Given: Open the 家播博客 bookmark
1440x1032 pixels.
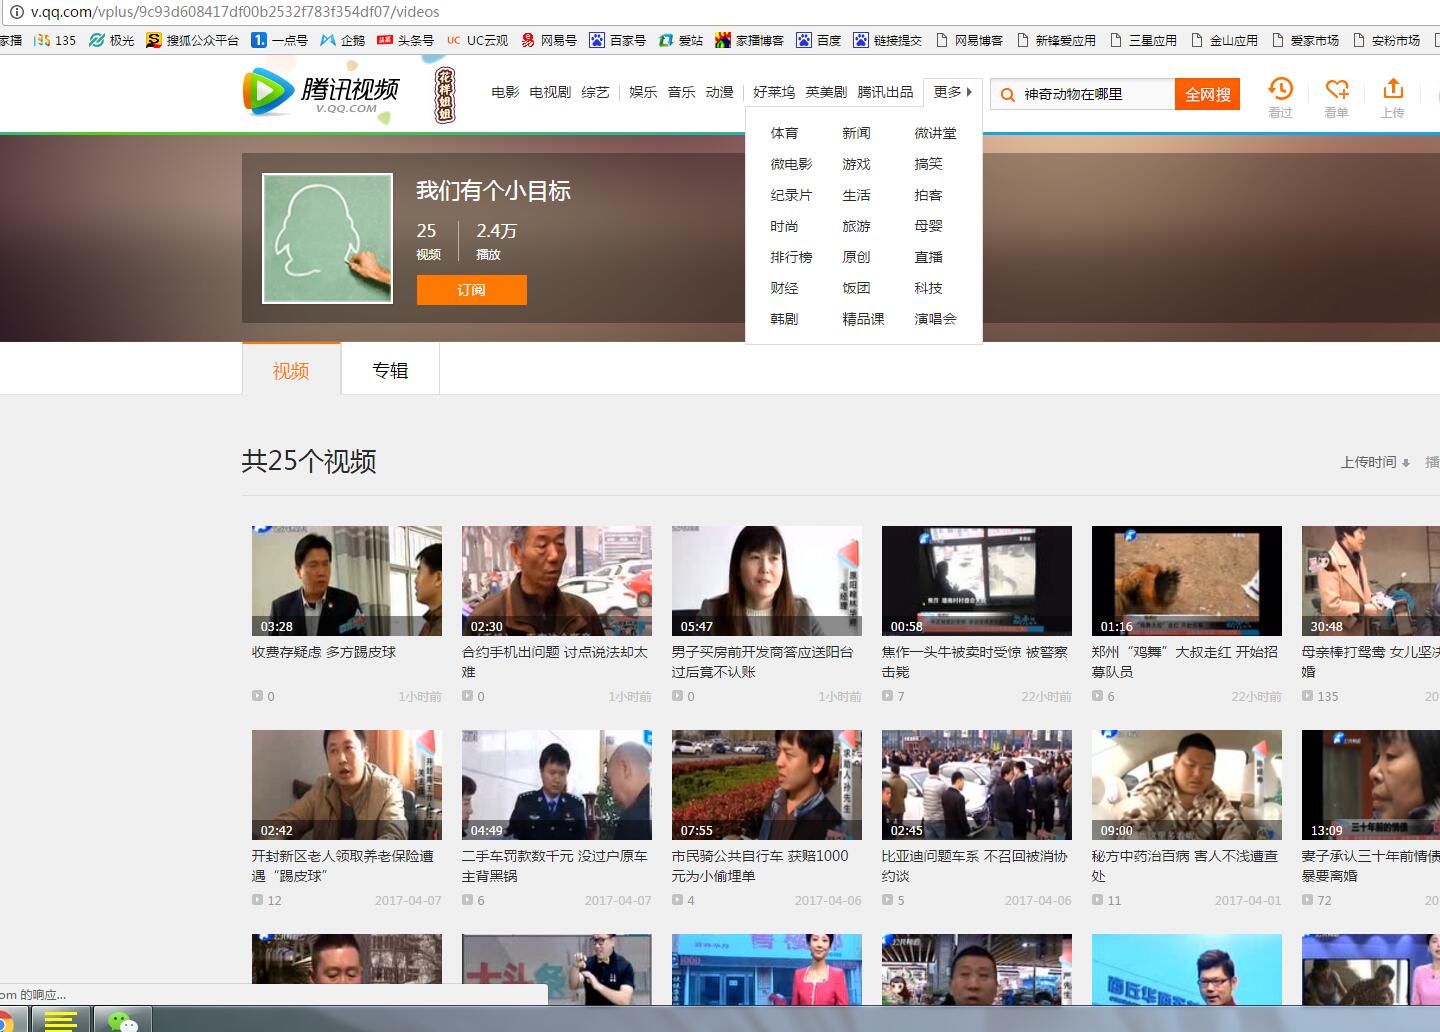Looking at the screenshot, I should pos(750,40).
